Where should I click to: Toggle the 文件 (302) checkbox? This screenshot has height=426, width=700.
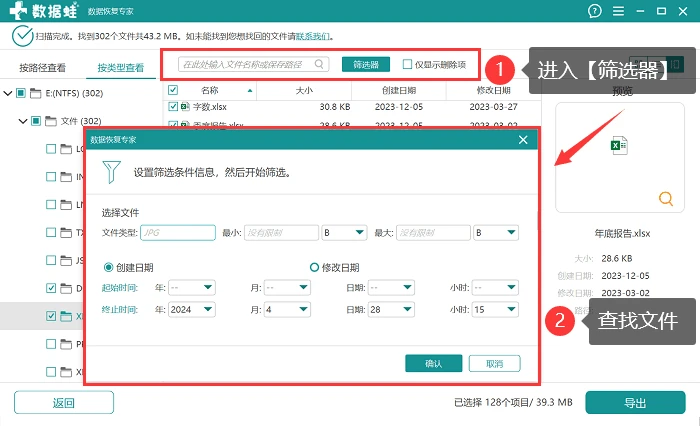click(36, 121)
